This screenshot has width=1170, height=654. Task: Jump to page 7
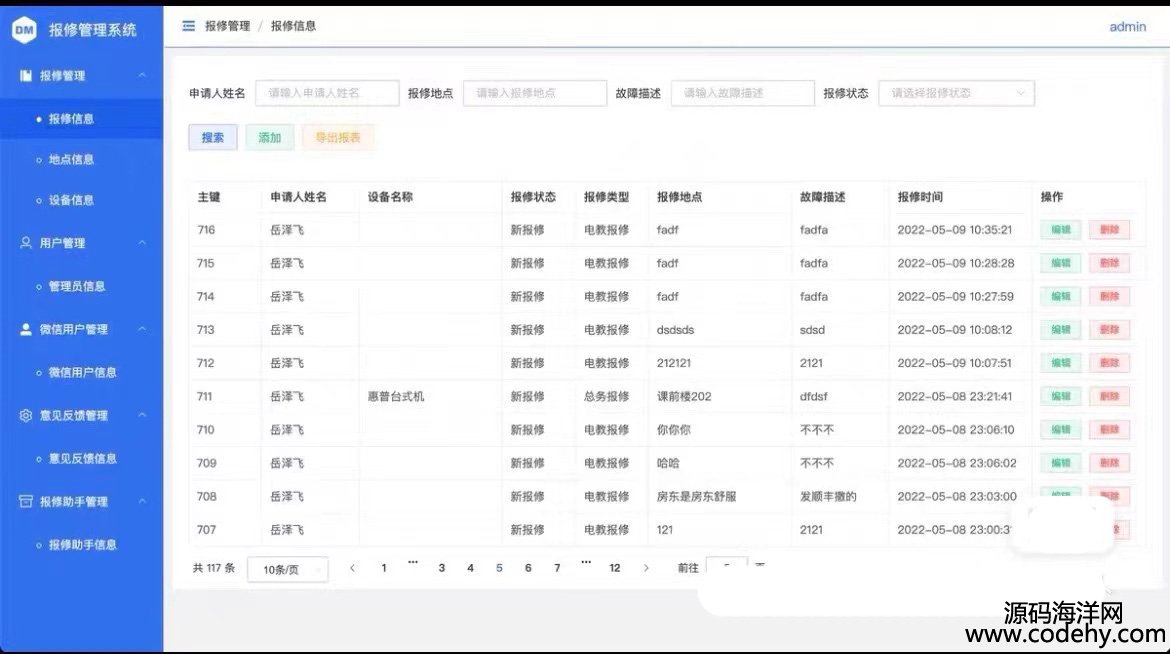click(557, 568)
